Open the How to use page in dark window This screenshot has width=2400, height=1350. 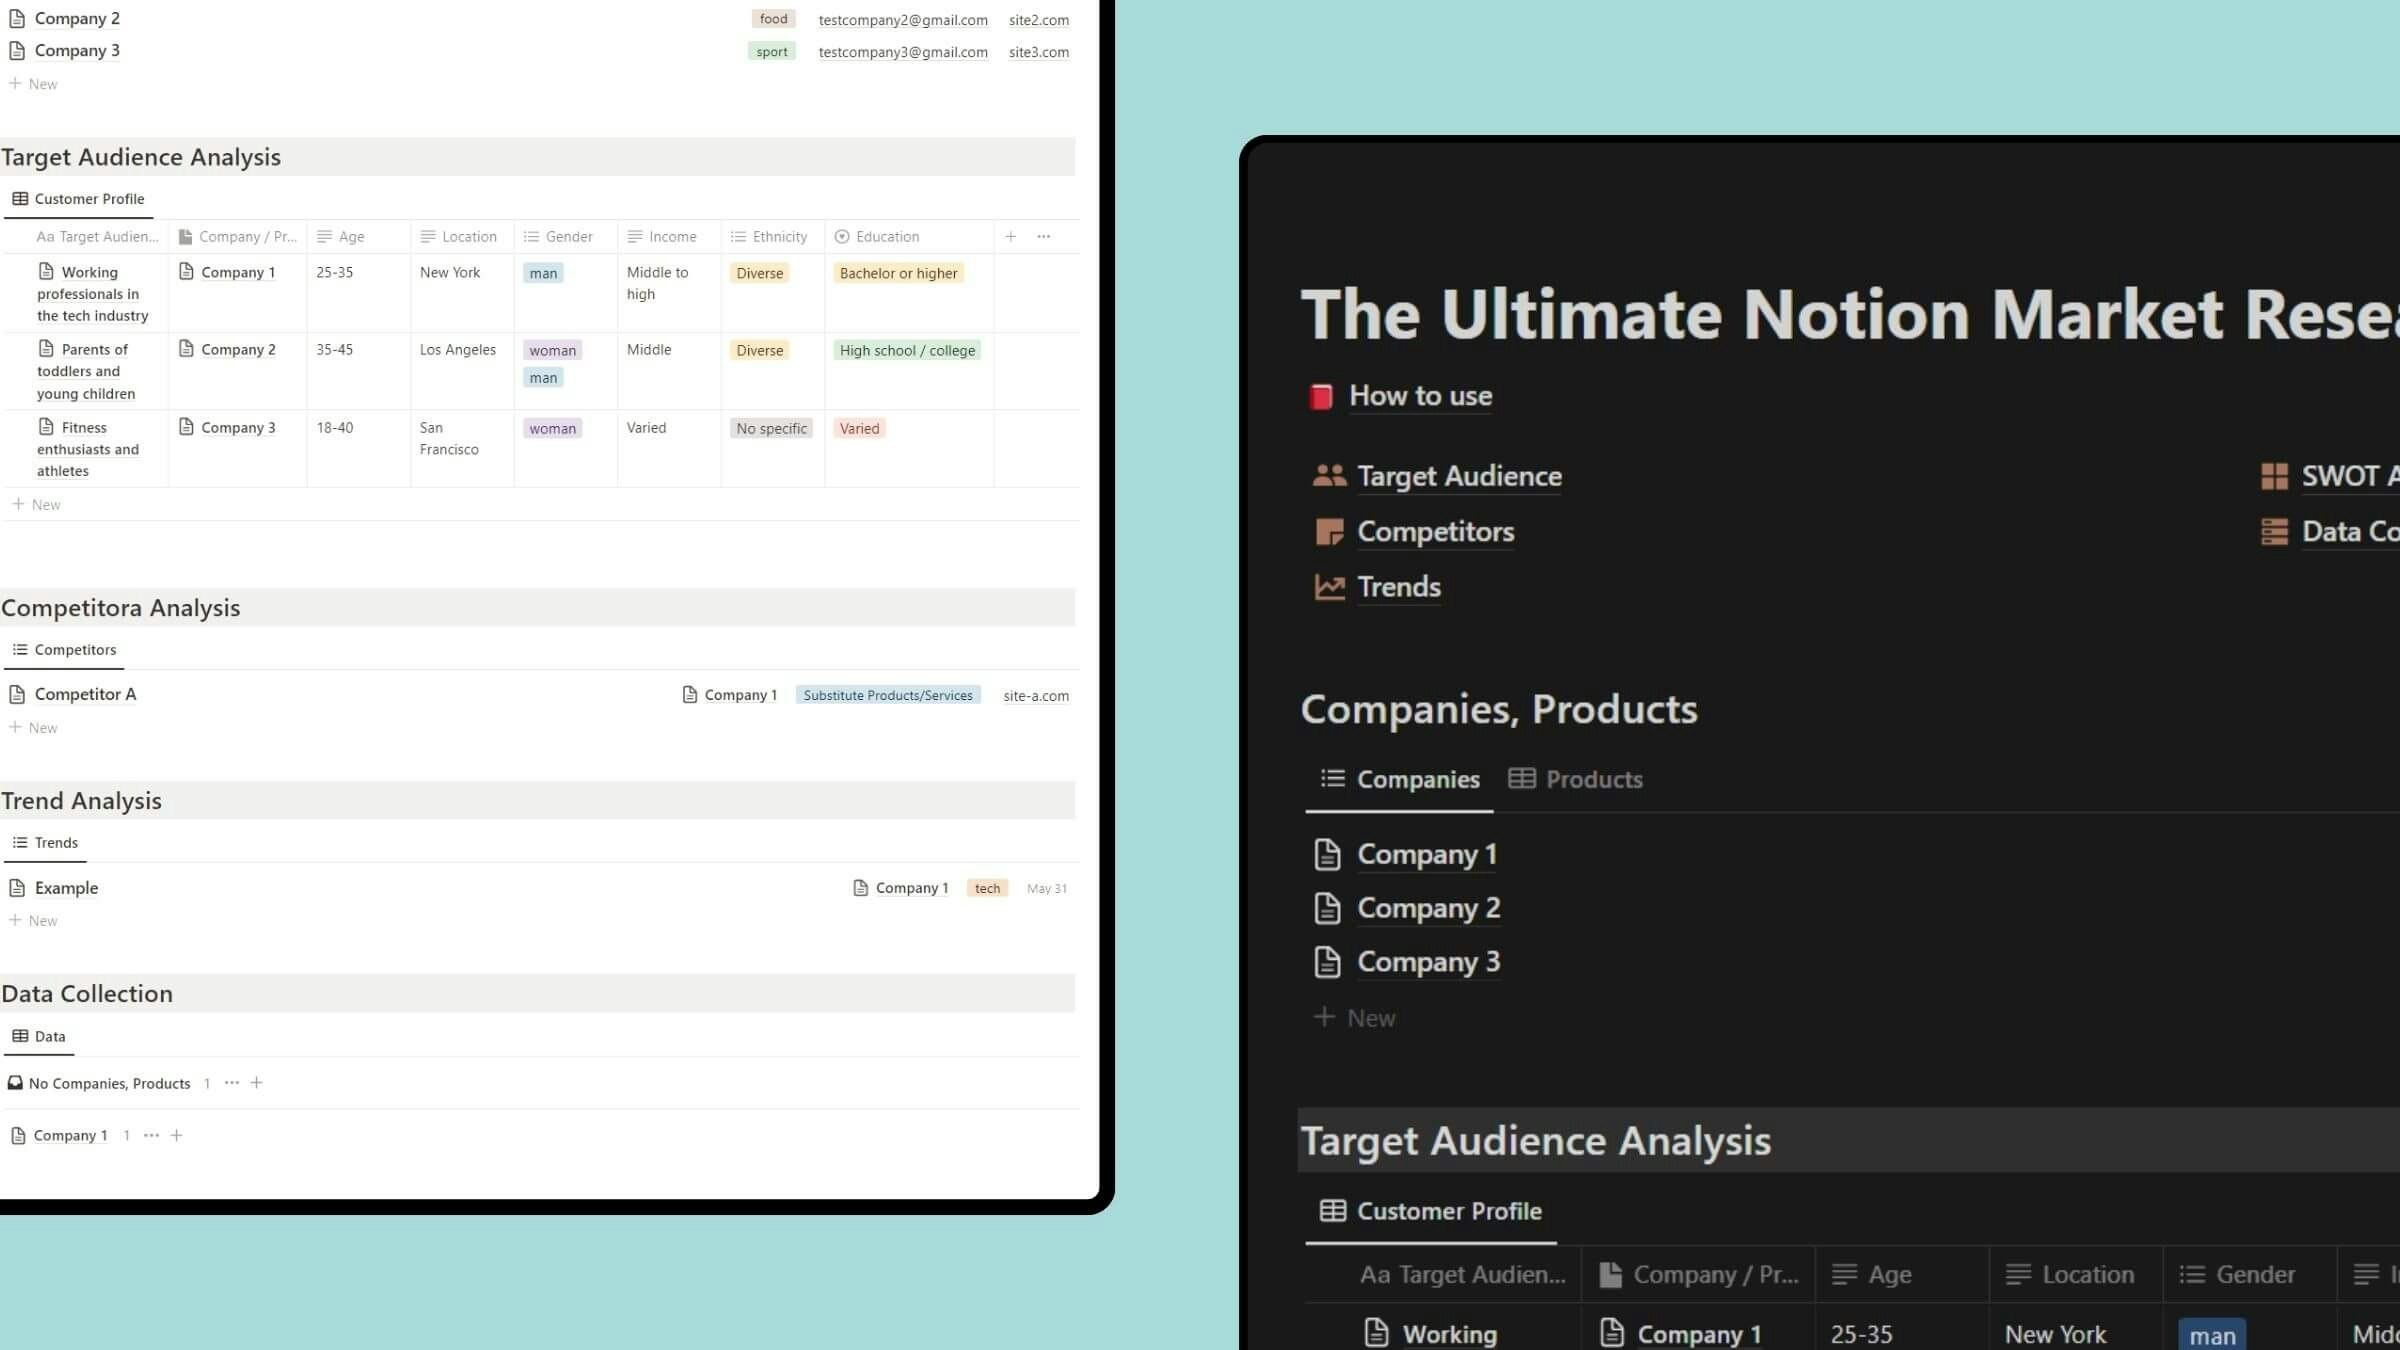coord(1420,396)
